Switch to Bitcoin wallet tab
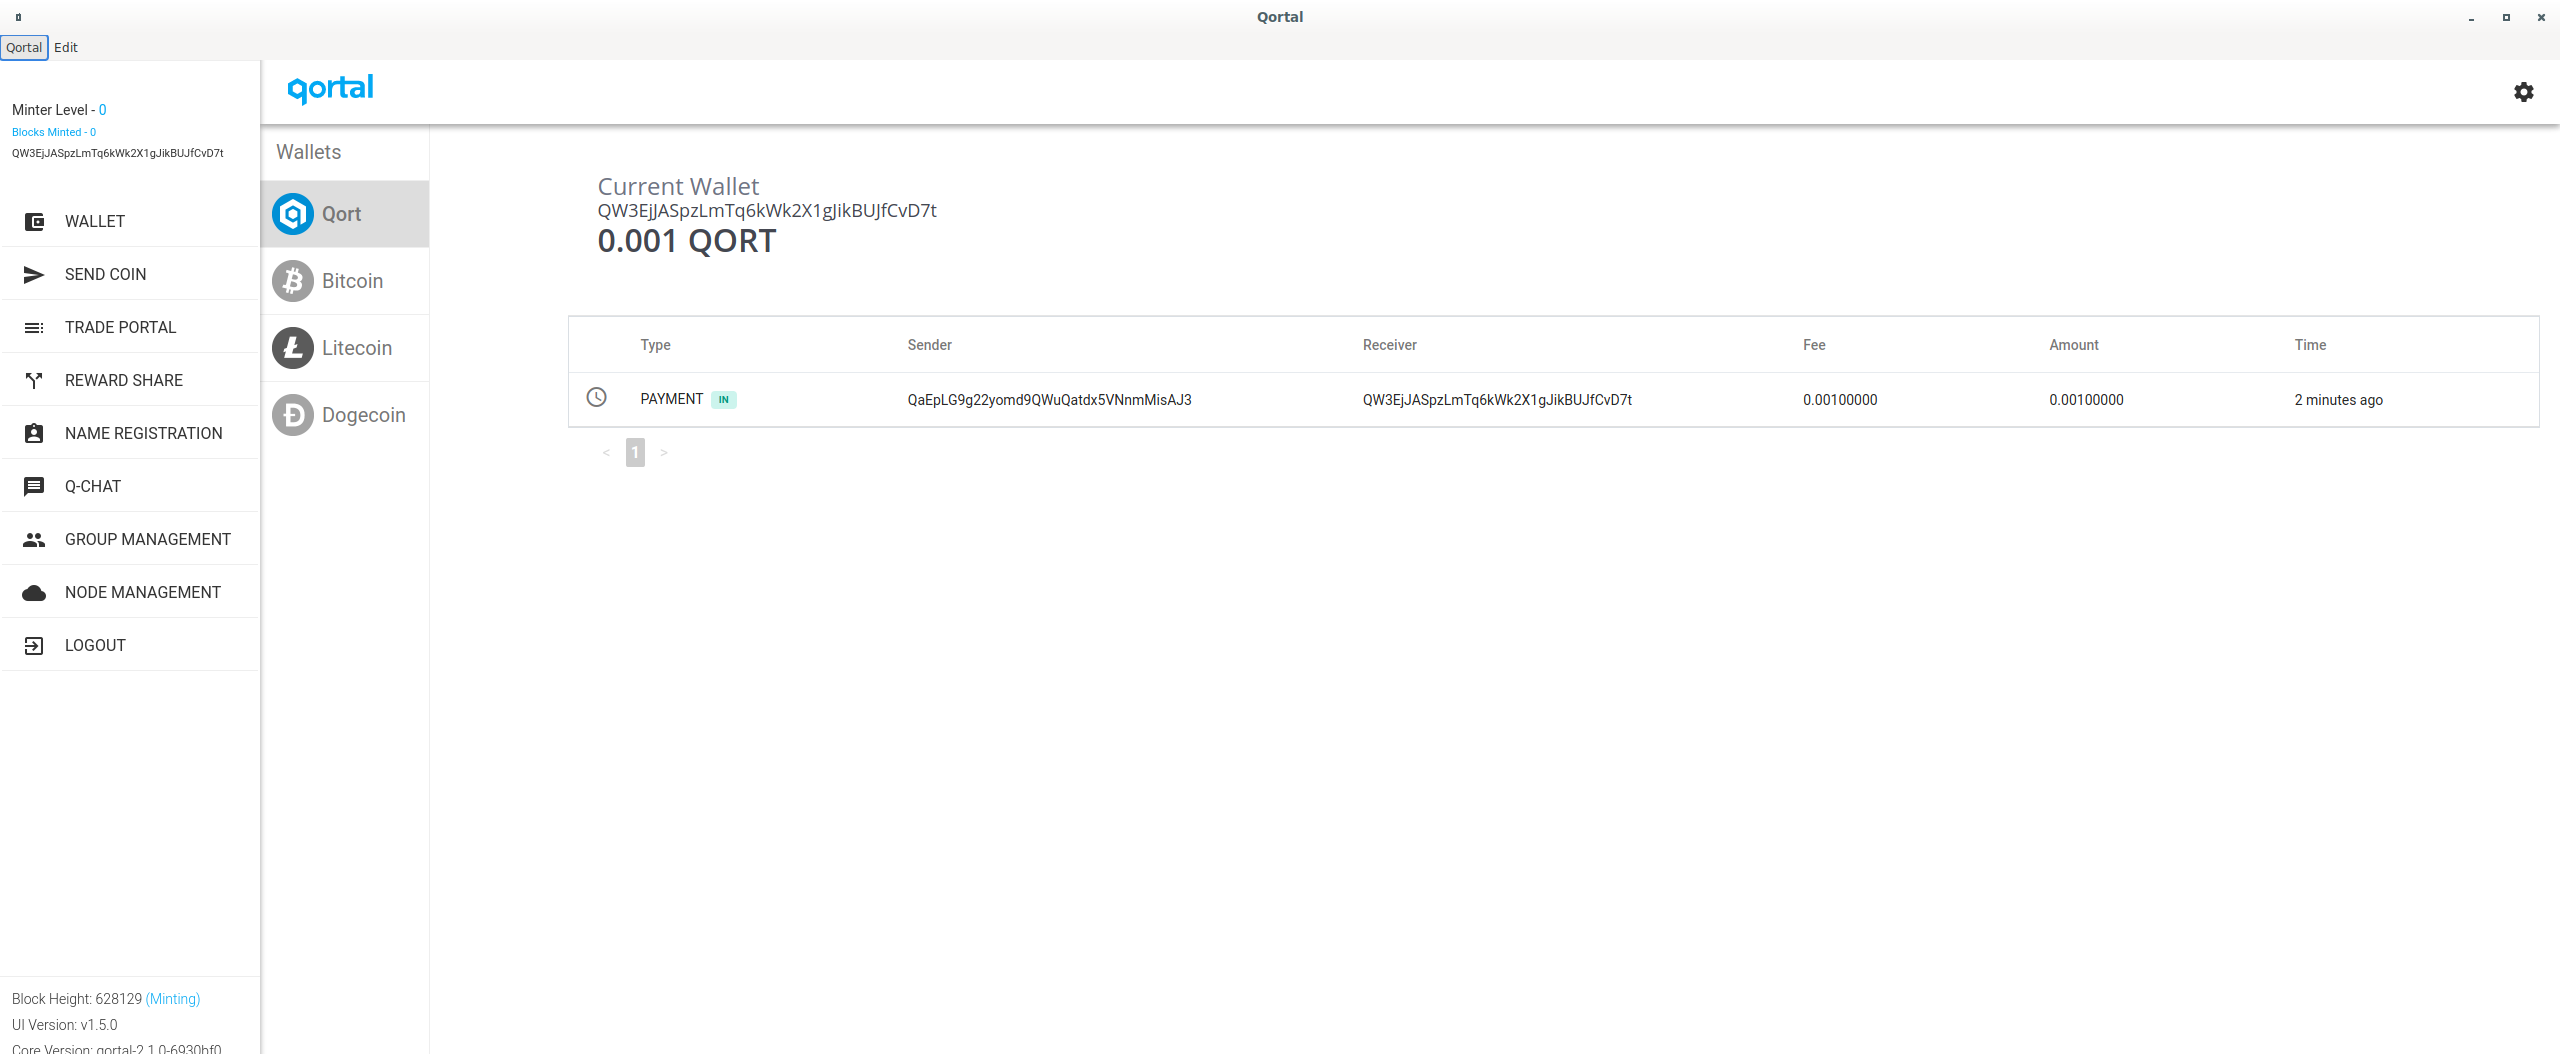2560x1054 pixels. (345, 281)
